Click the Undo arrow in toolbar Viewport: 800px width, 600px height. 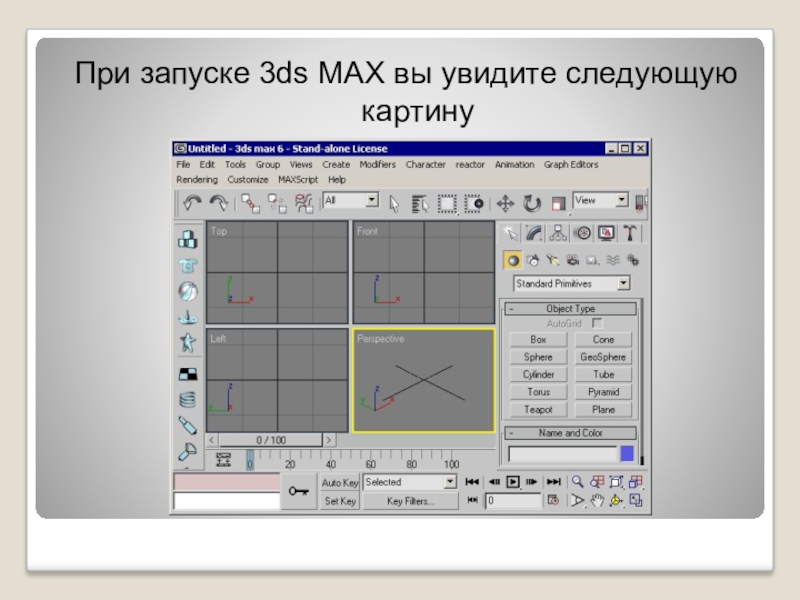[x=192, y=203]
